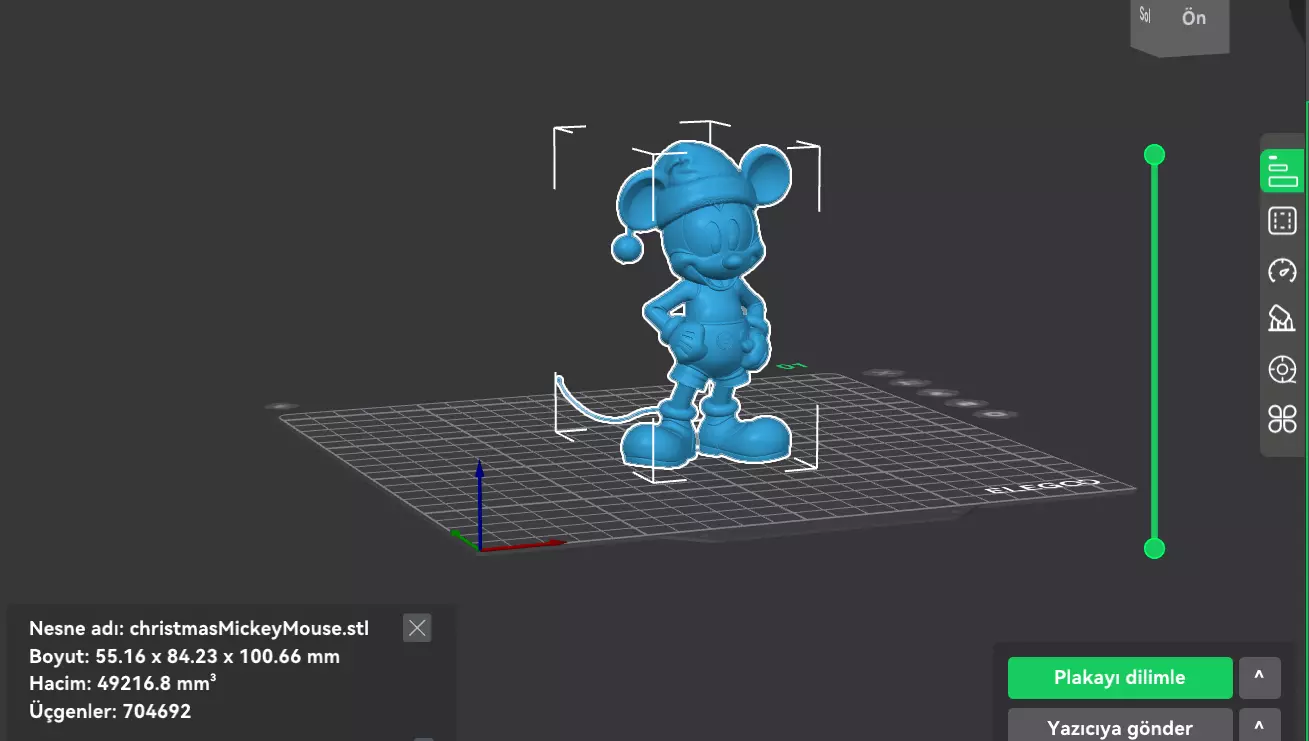Click Plakayı dilimle button
The width and height of the screenshot is (1309, 741).
[1119, 677]
